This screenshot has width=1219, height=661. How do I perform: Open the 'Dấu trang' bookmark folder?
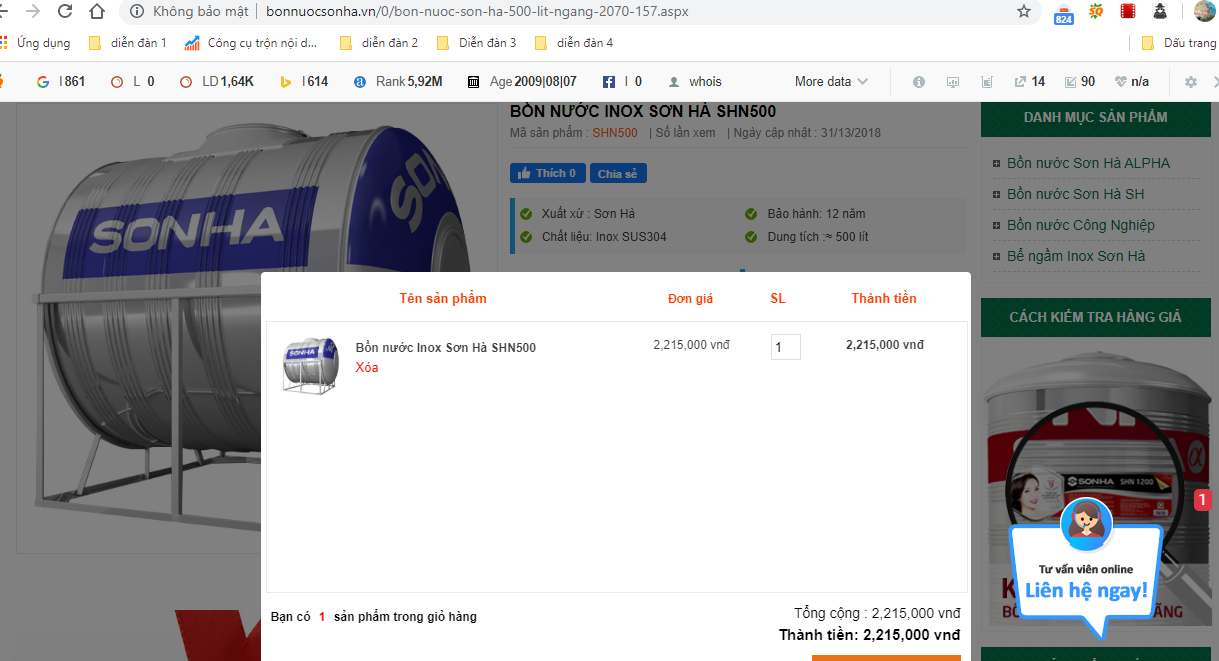click(x=1179, y=43)
